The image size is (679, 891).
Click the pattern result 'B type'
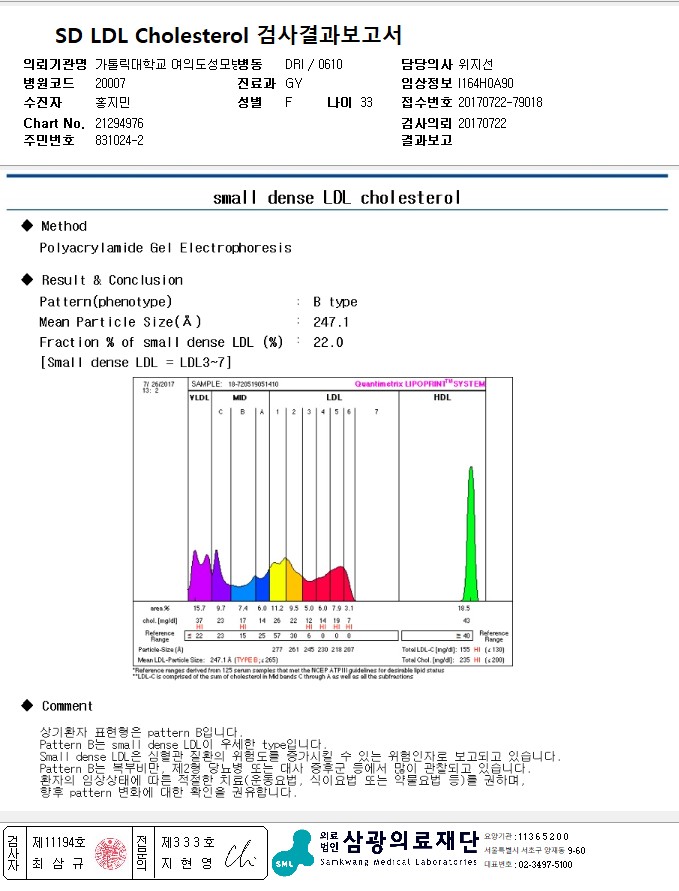(x=335, y=302)
